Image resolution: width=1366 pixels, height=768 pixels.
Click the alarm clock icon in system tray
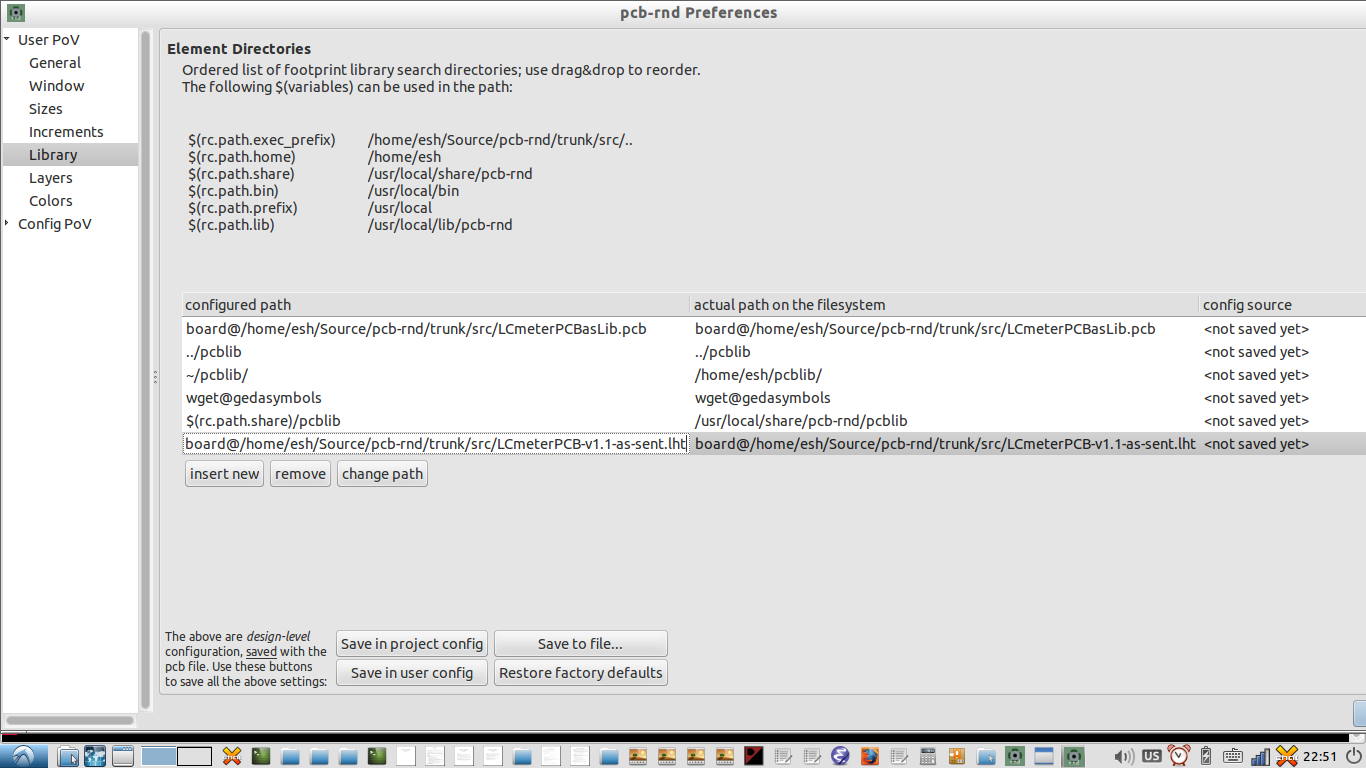pyautogui.click(x=1179, y=756)
